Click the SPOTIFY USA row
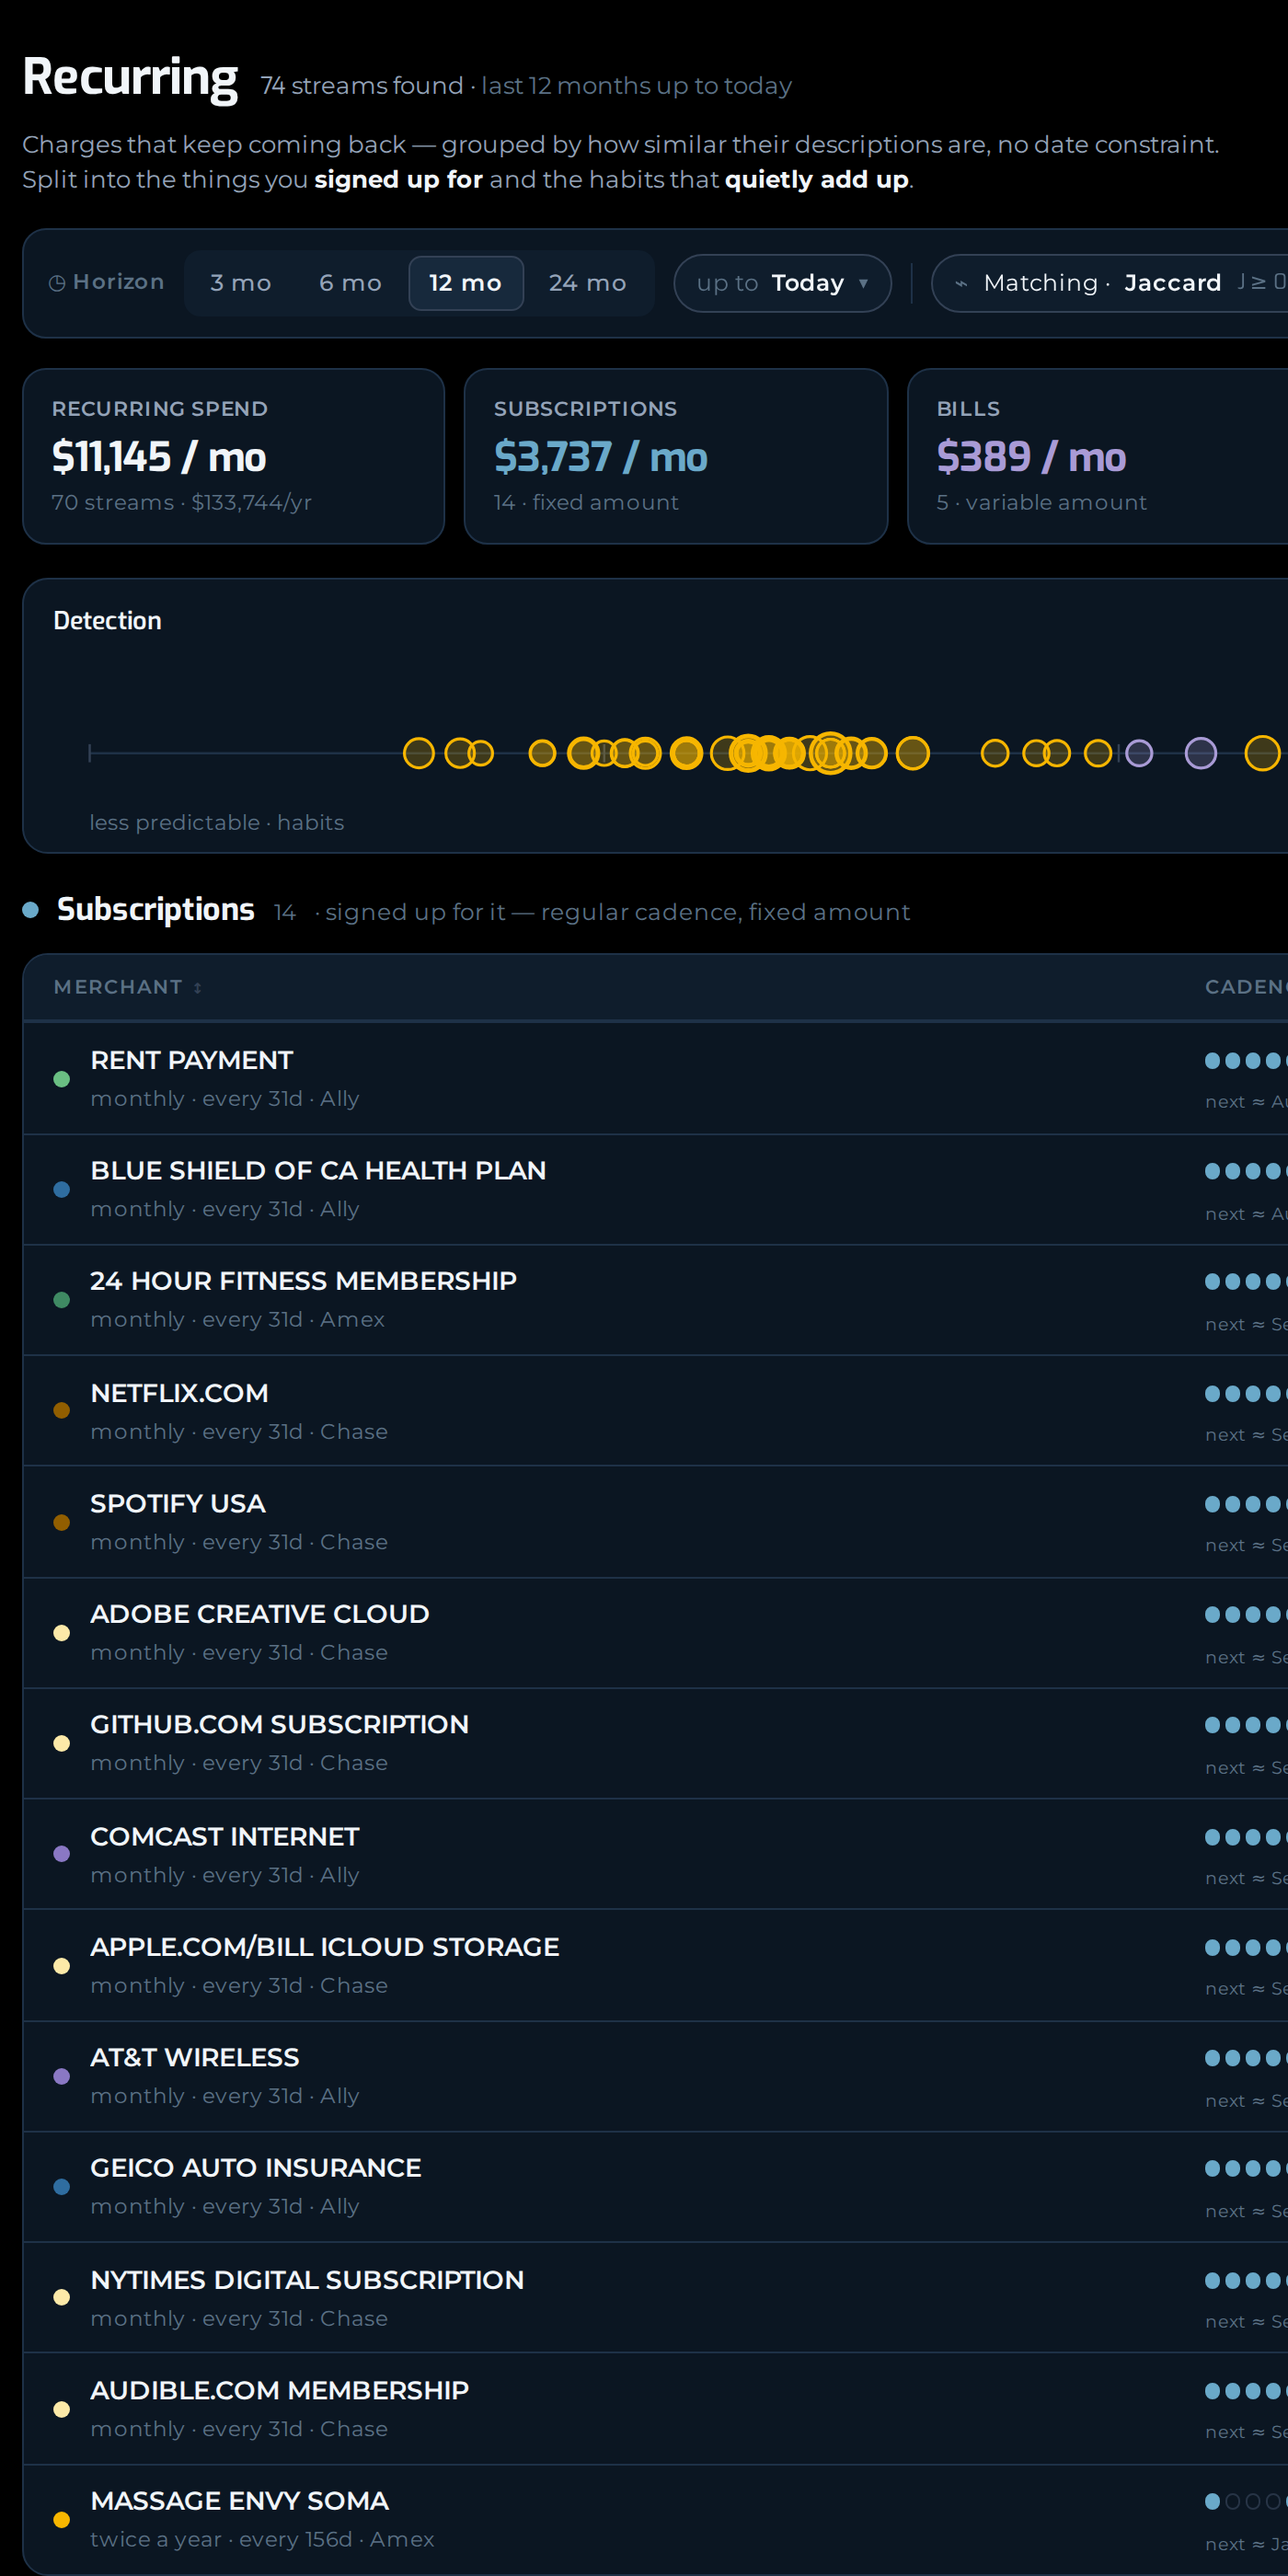Viewport: 1288px width, 2576px height. pyautogui.click(x=655, y=1521)
